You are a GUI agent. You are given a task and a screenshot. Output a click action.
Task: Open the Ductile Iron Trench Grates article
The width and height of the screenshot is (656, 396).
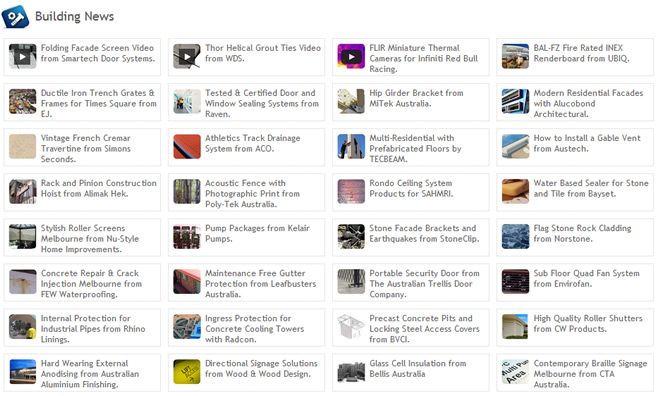click(x=99, y=103)
